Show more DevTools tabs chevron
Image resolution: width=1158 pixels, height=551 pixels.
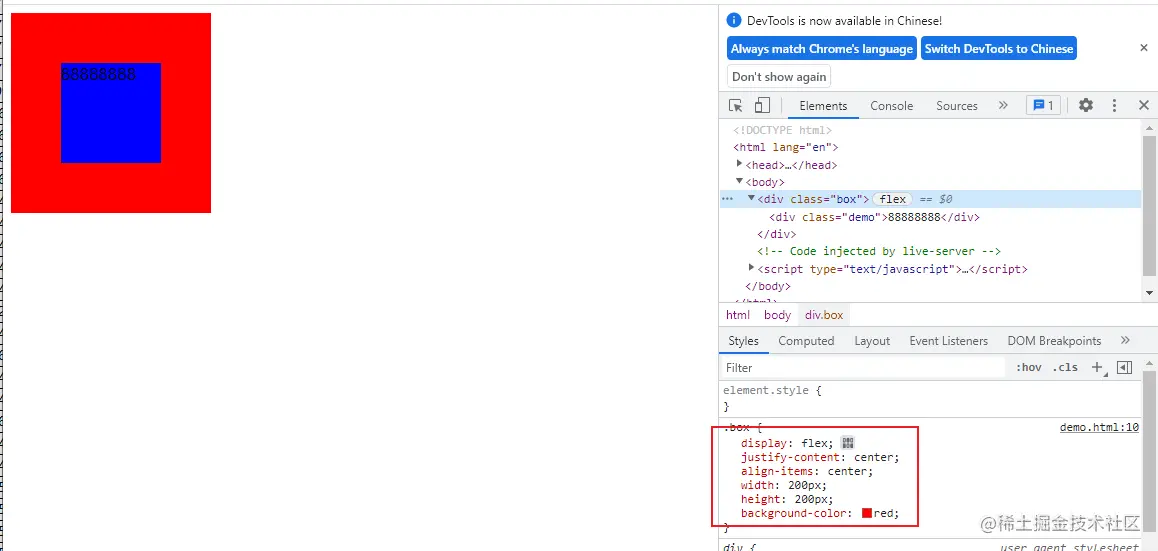click(1003, 106)
